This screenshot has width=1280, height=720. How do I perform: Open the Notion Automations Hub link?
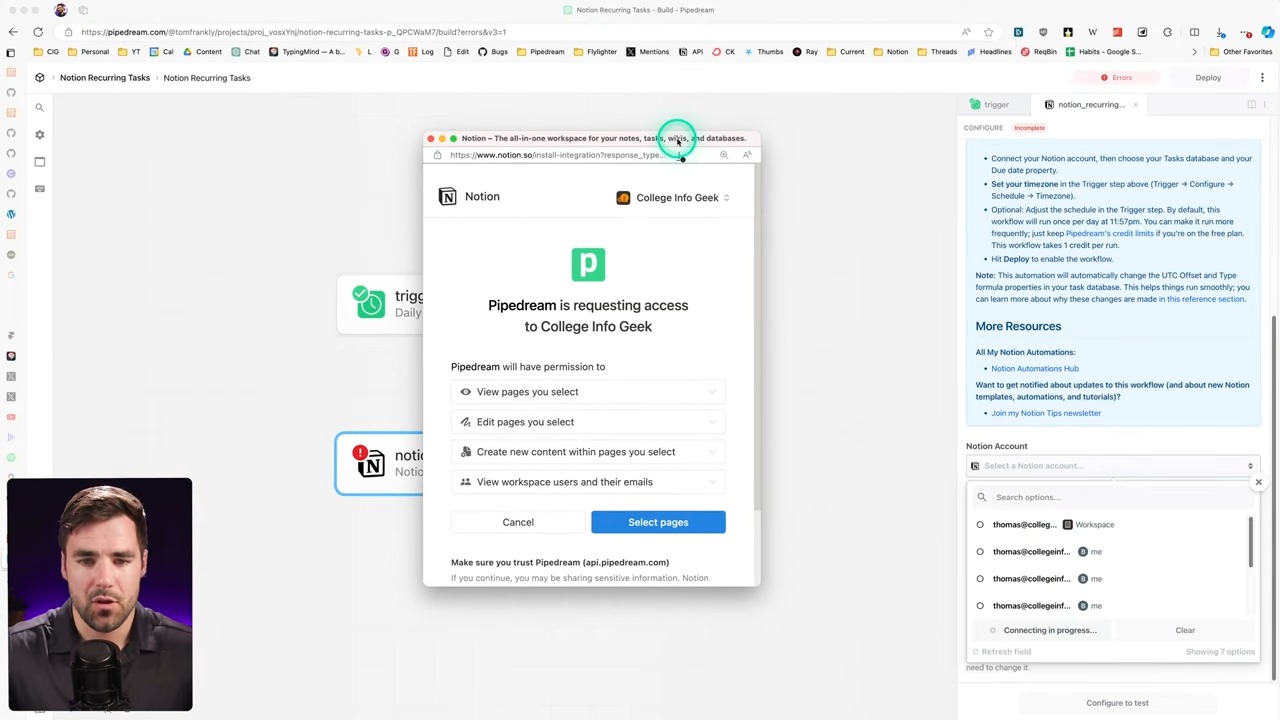(x=1034, y=369)
